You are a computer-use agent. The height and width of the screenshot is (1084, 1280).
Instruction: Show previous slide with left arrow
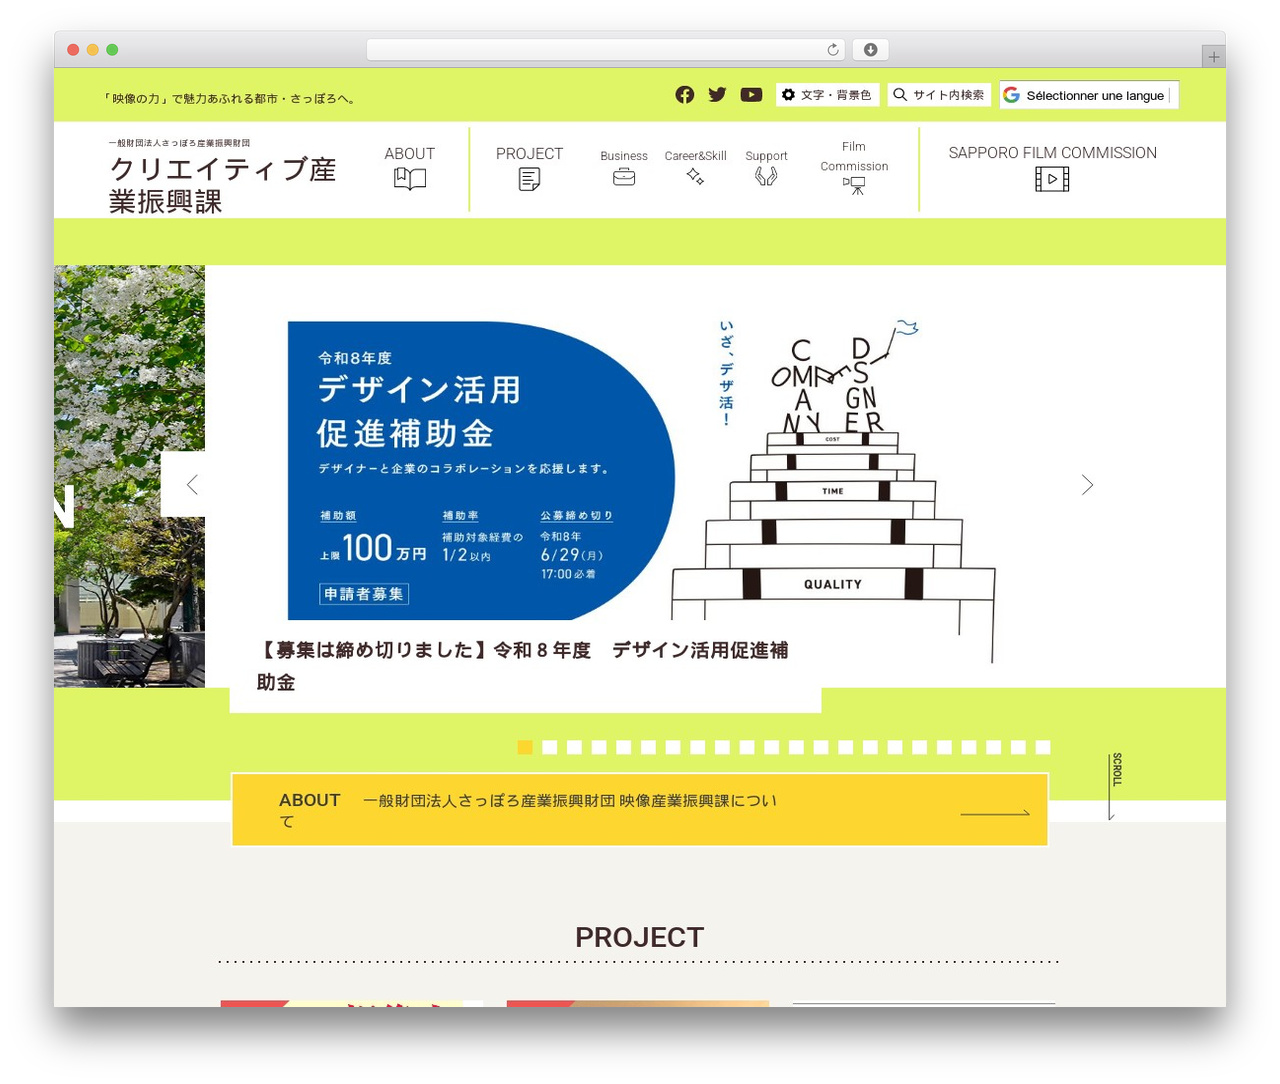click(191, 484)
